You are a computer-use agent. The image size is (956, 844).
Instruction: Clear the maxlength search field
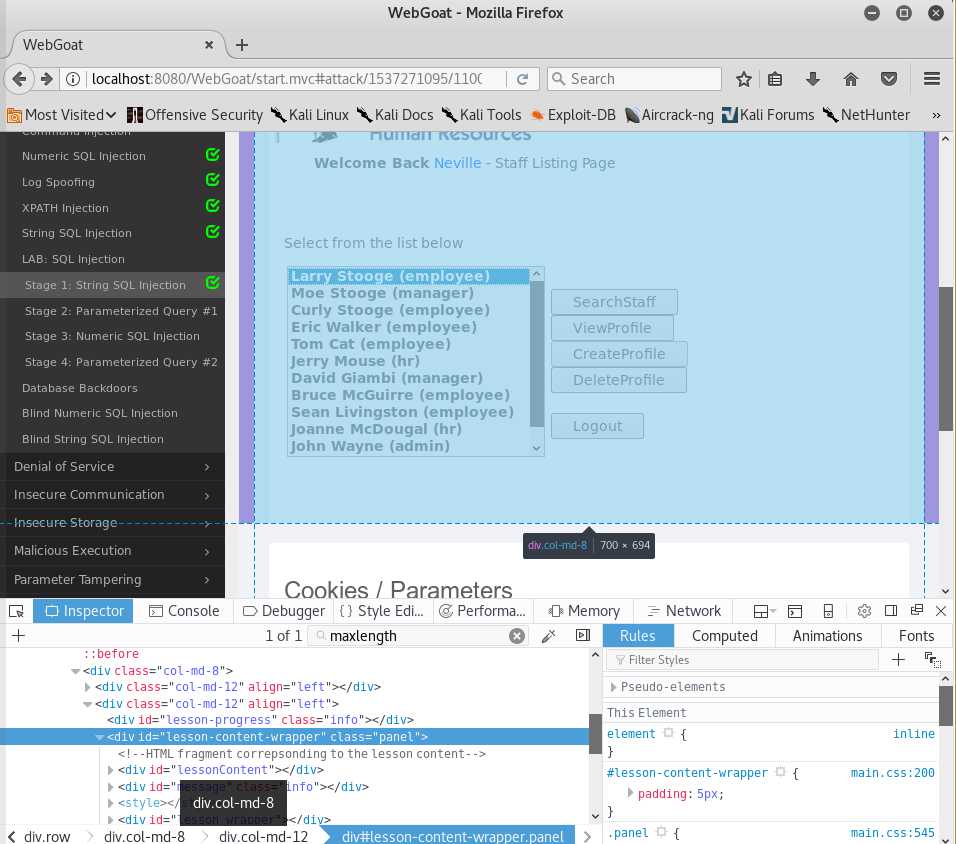point(516,636)
